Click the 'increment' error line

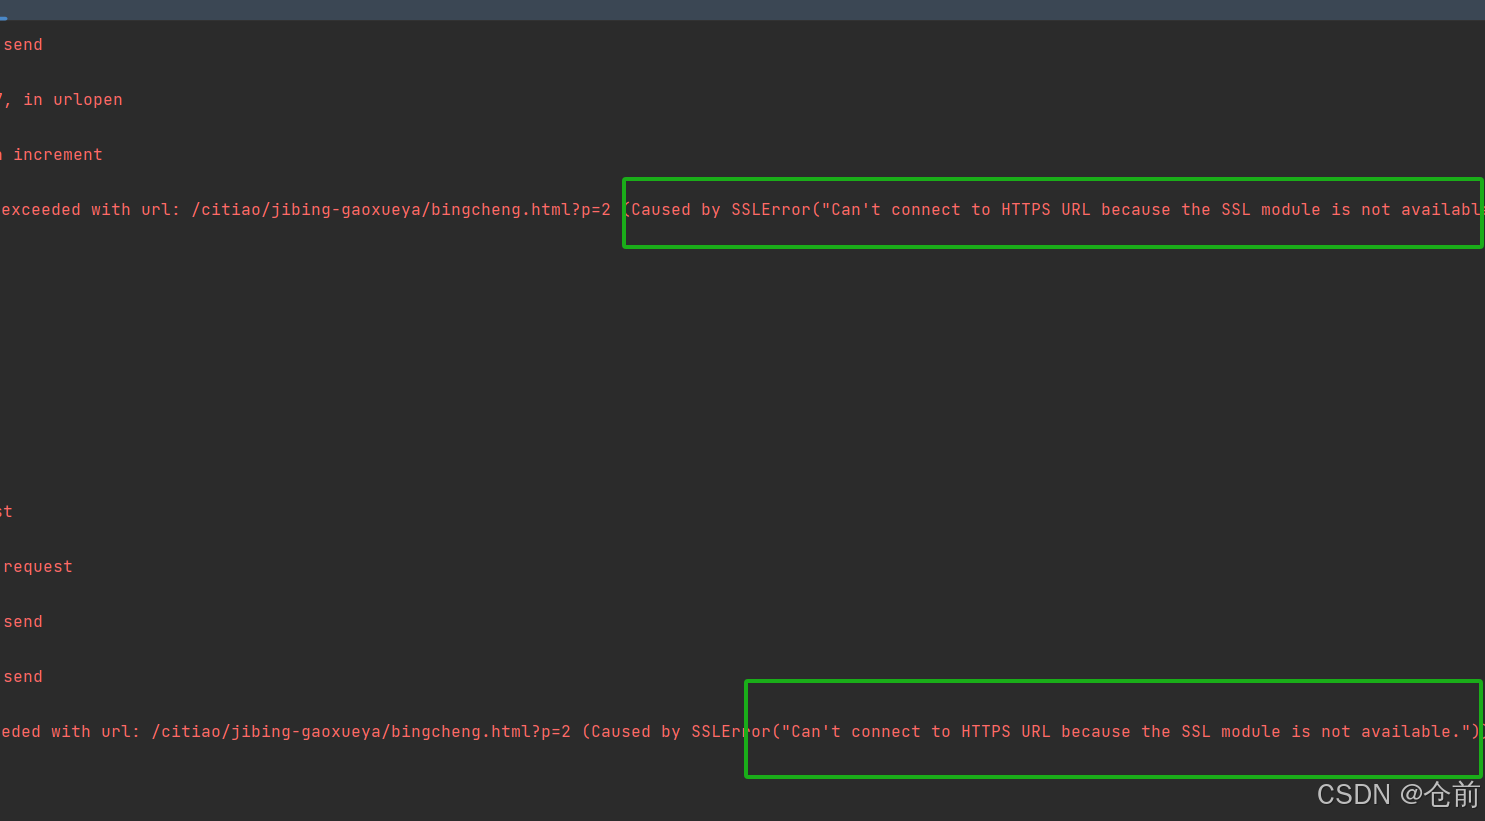point(57,154)
